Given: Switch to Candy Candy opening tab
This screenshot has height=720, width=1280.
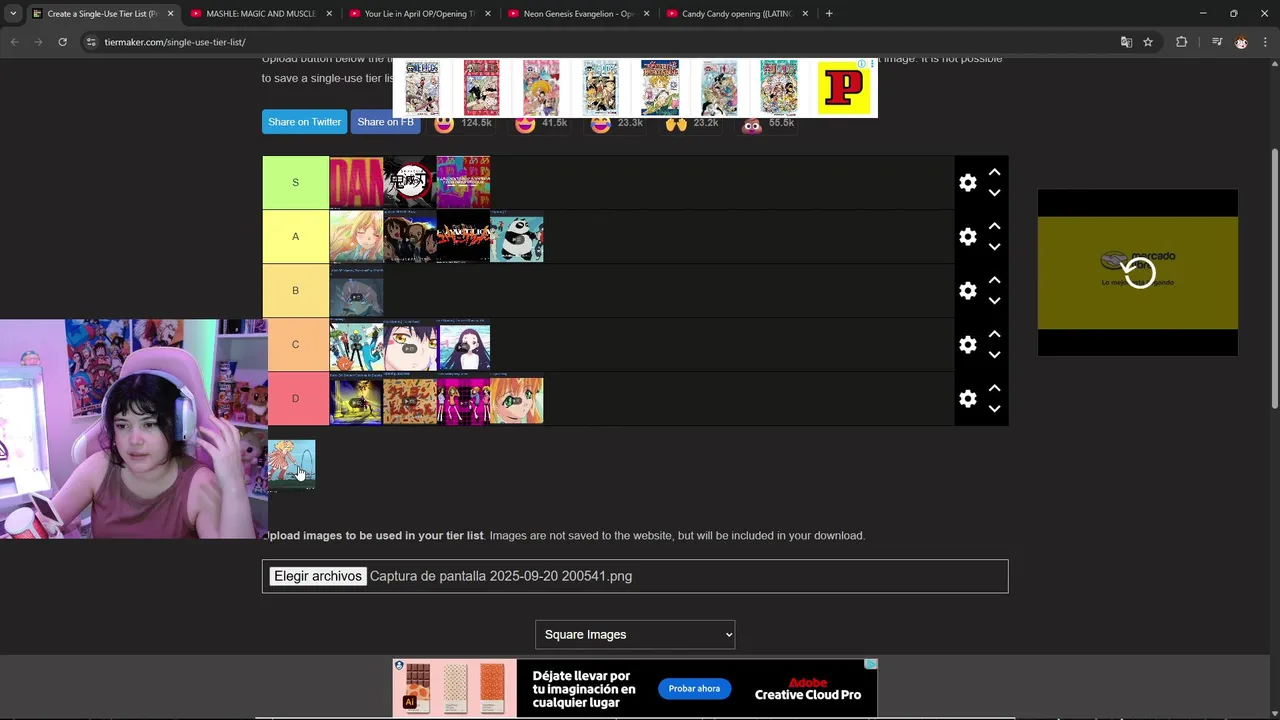Looking at the screenshot, I should point(736,14).
